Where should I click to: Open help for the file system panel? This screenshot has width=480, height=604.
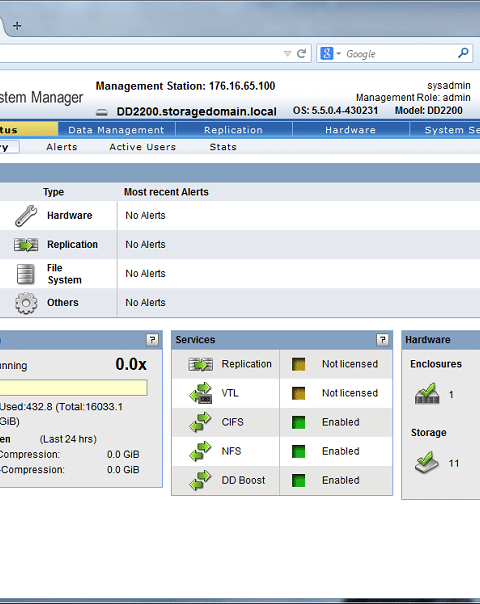153,340
